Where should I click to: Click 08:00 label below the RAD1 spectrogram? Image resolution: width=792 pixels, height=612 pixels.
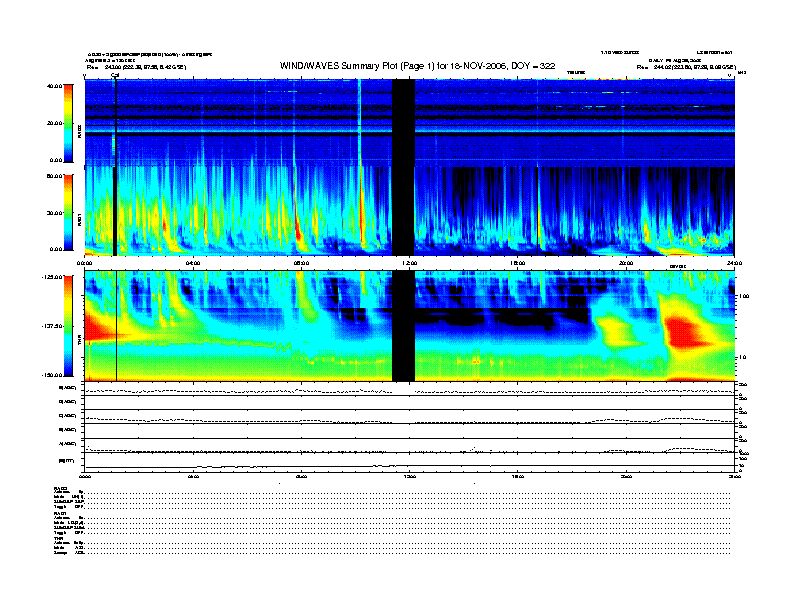tap(301, 263)
